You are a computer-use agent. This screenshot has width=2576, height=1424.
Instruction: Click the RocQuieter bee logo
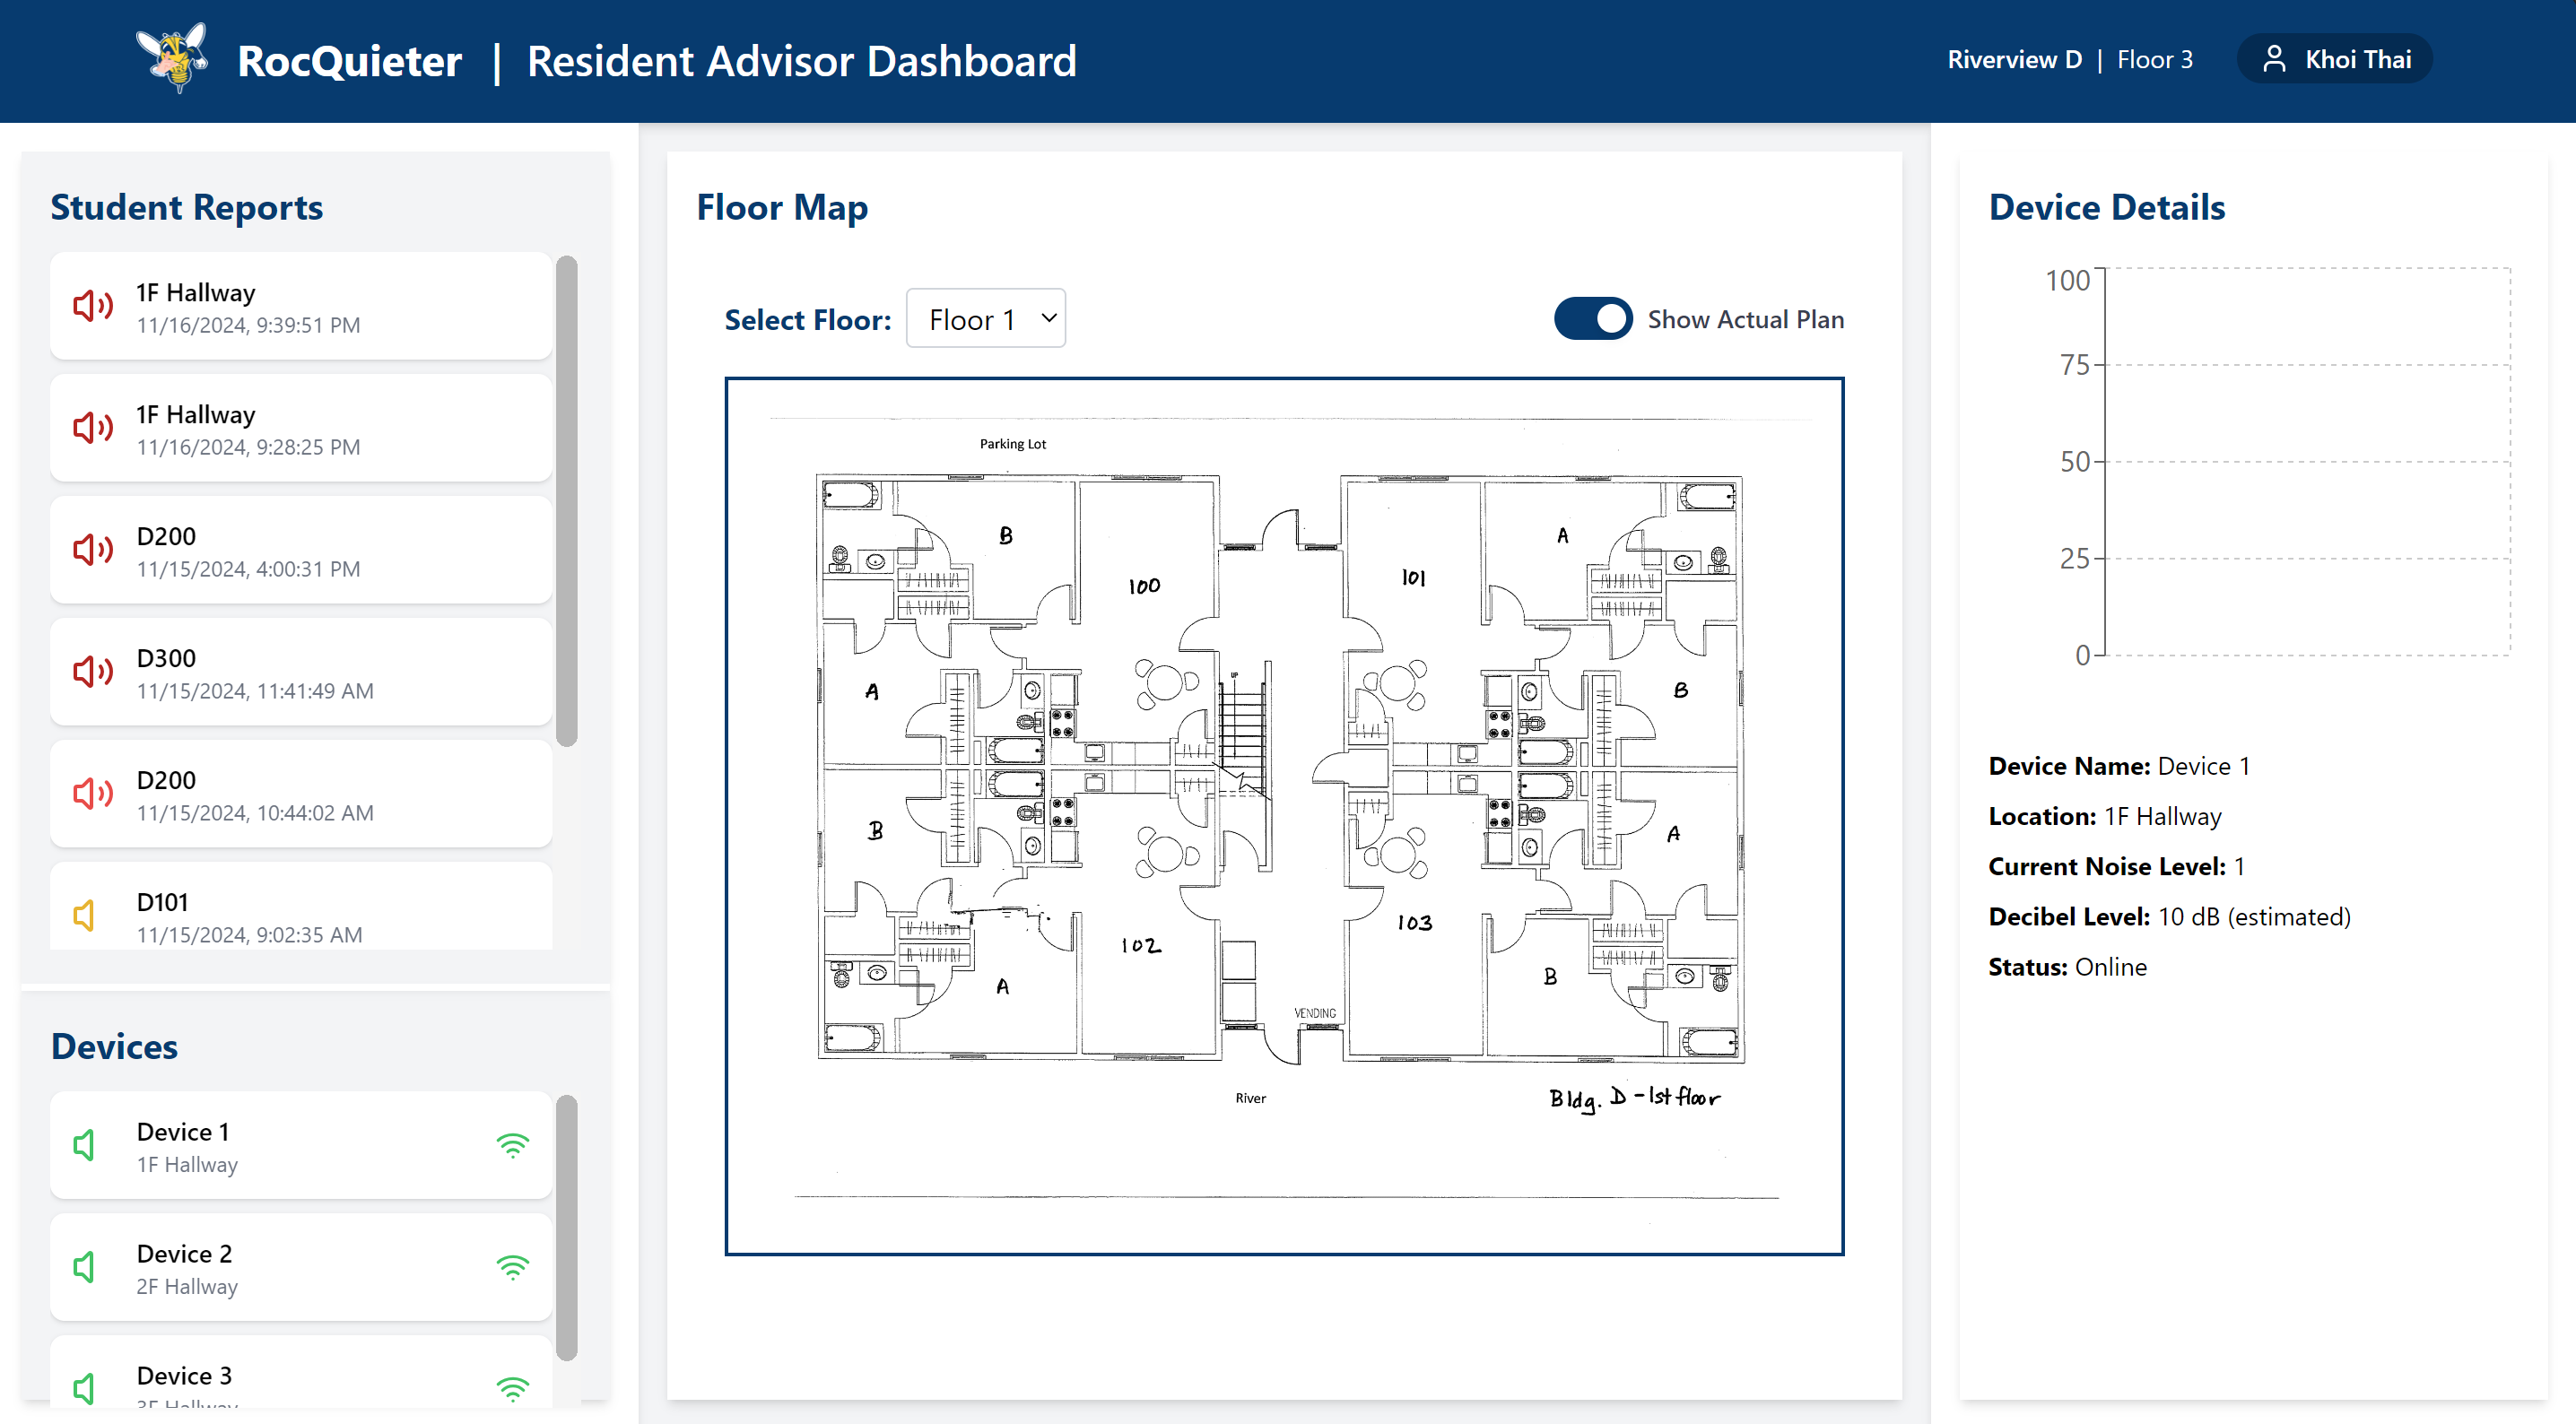point(172,58)
